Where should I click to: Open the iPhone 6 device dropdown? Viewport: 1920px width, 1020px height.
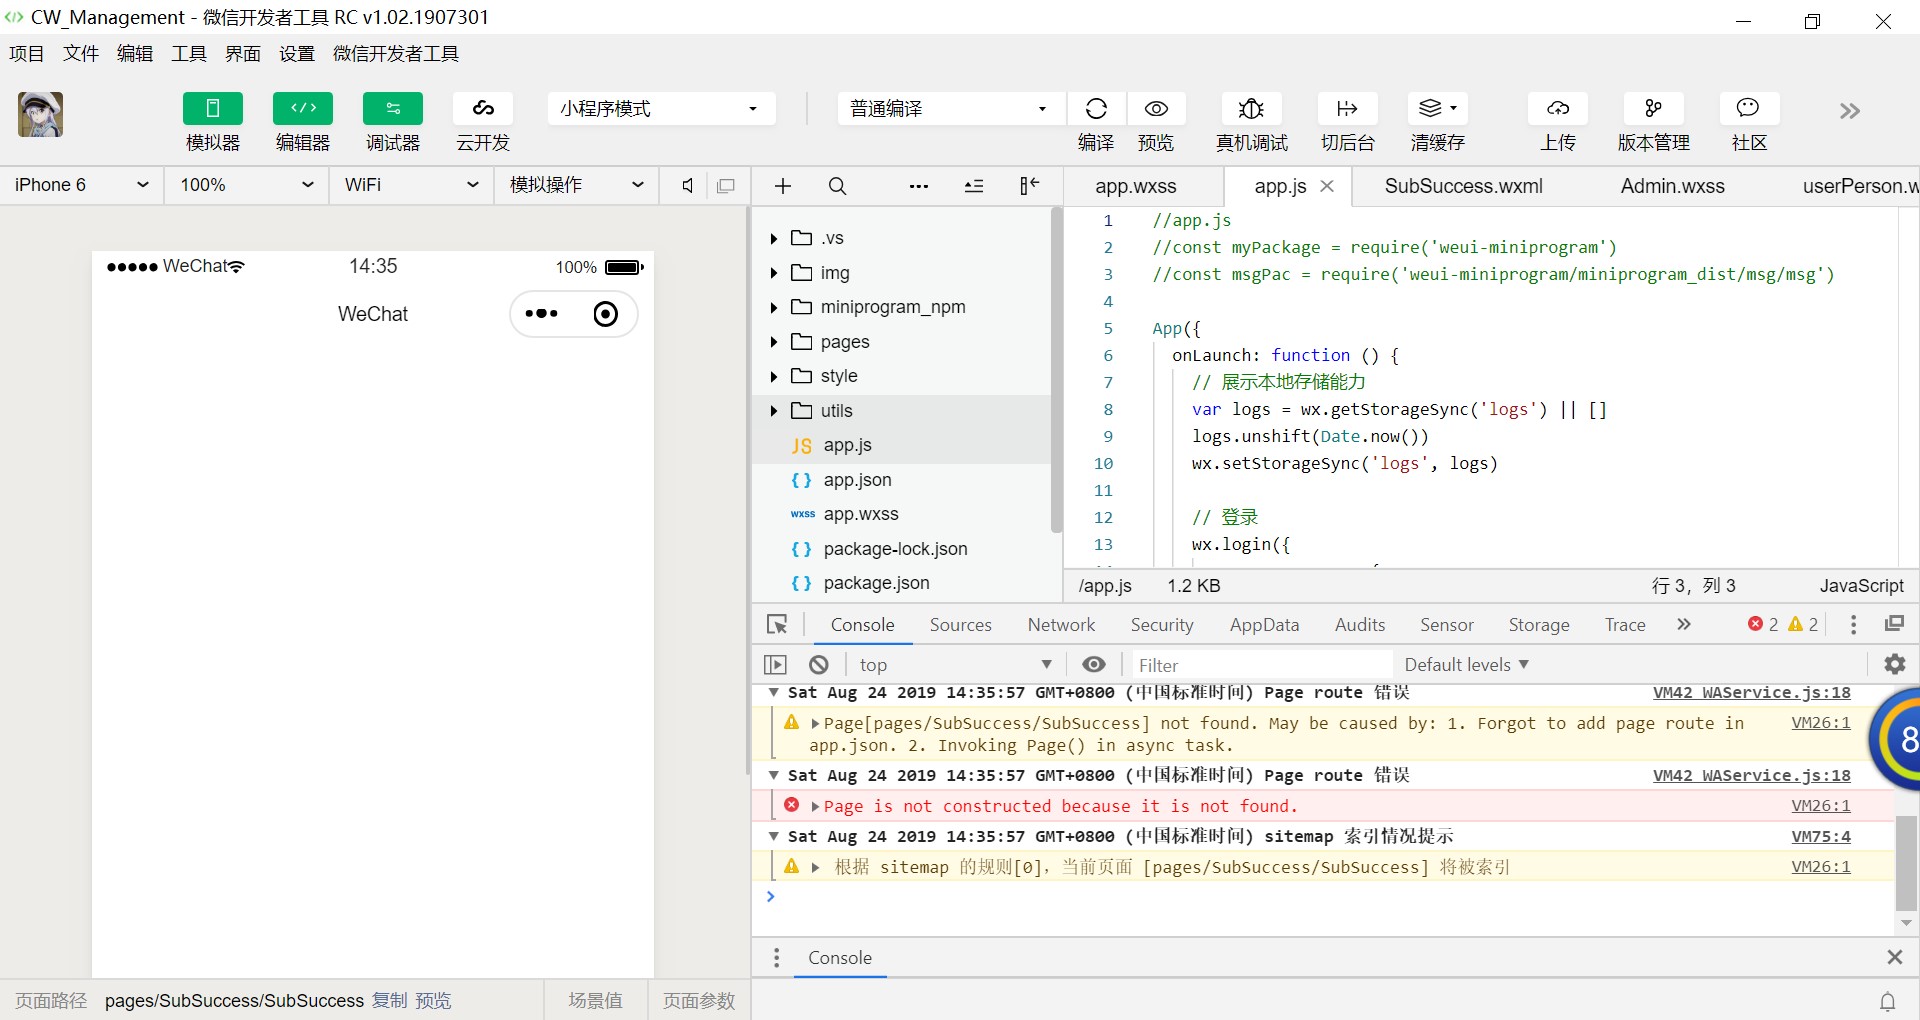coord(79,185)
